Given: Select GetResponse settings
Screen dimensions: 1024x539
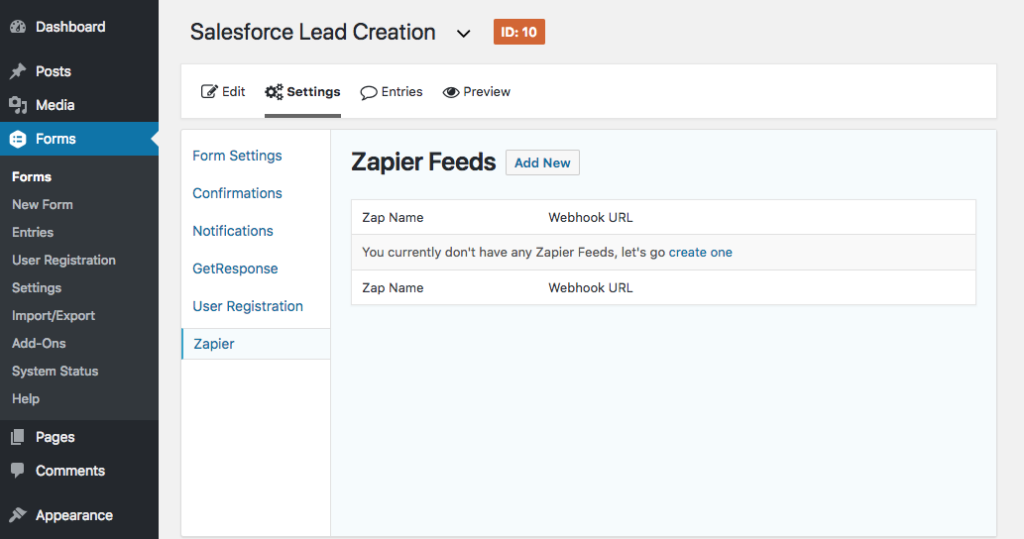Looking at the screenshot, I should point(235,269).
